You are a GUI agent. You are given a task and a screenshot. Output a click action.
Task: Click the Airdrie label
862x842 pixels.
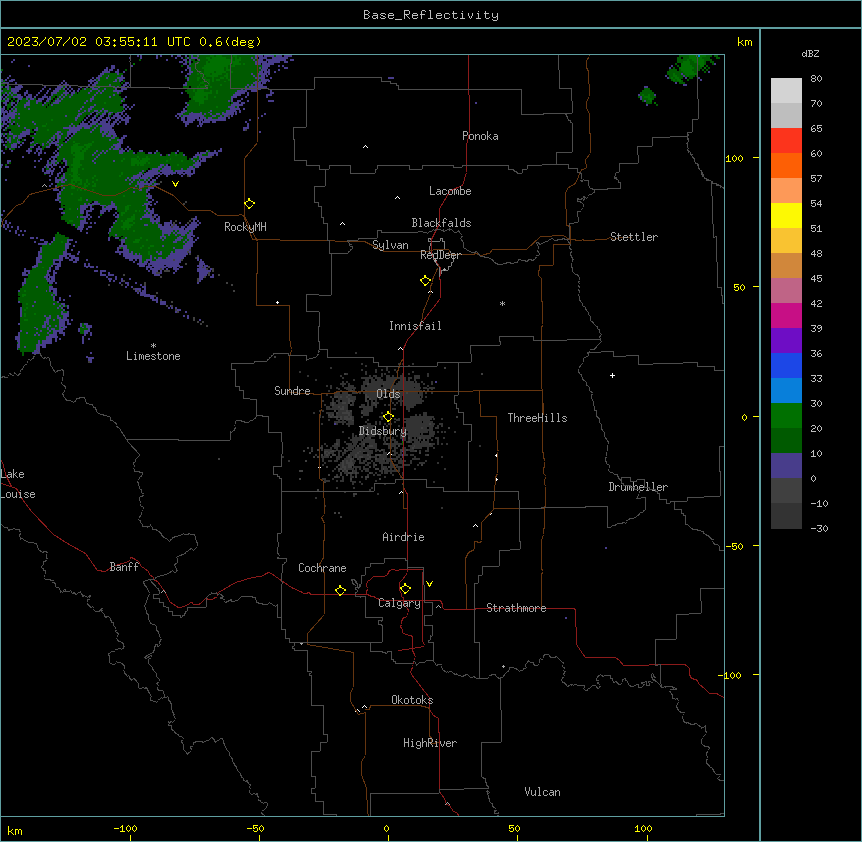(403, 537)
